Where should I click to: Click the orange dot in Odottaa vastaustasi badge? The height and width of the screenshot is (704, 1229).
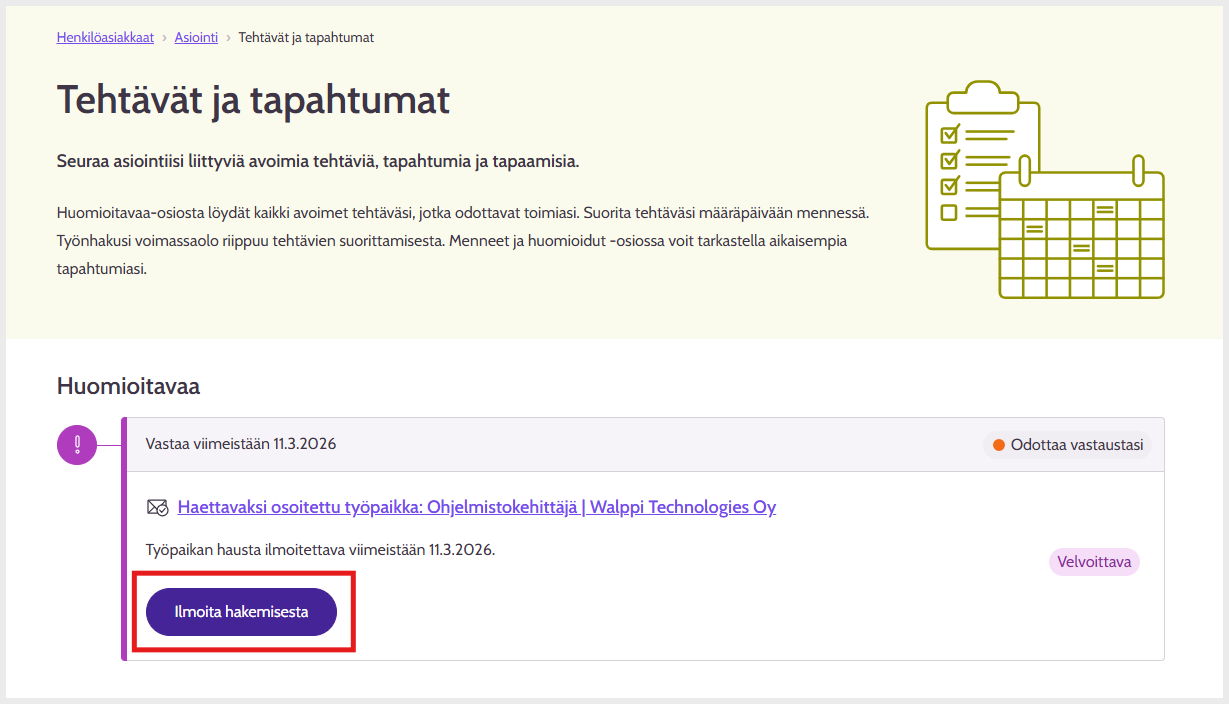tap(998, 445)
